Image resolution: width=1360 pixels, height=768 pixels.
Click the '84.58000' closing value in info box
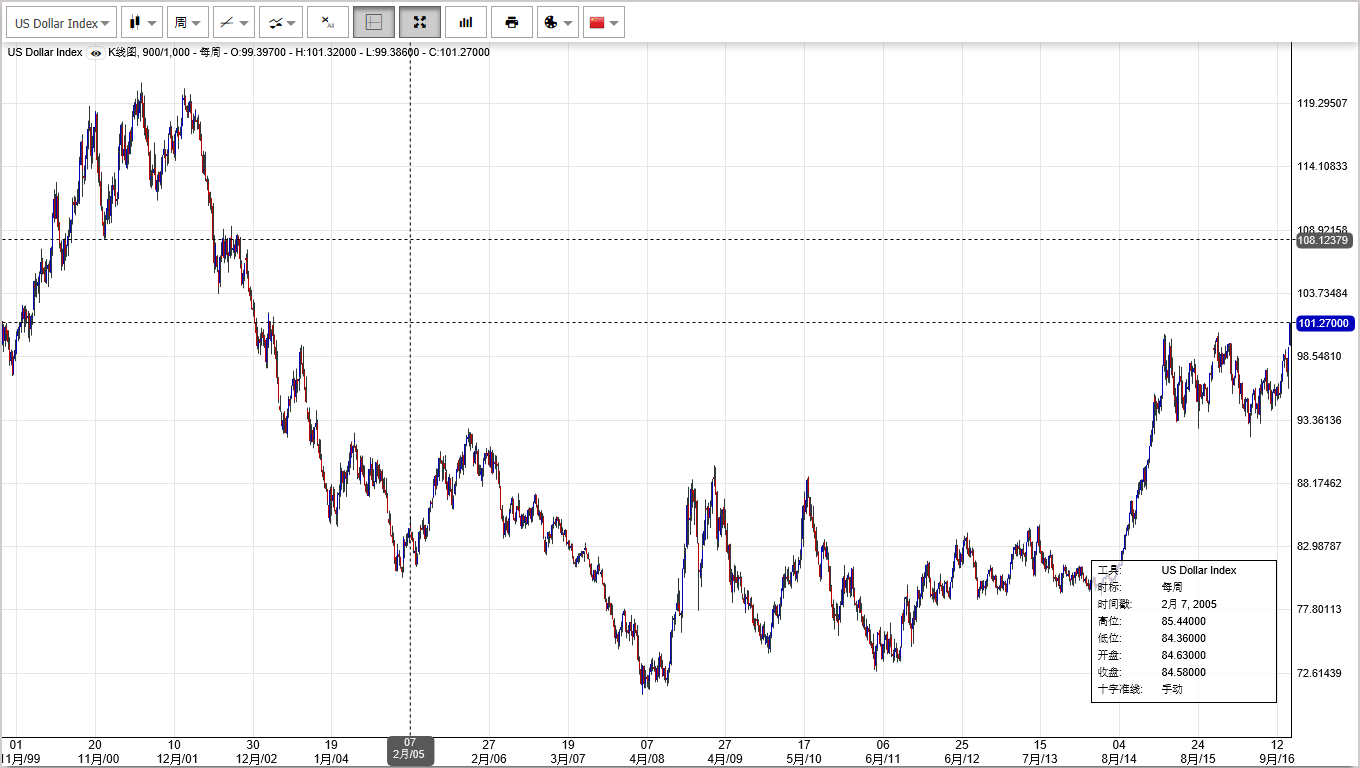pos(1183,672)
